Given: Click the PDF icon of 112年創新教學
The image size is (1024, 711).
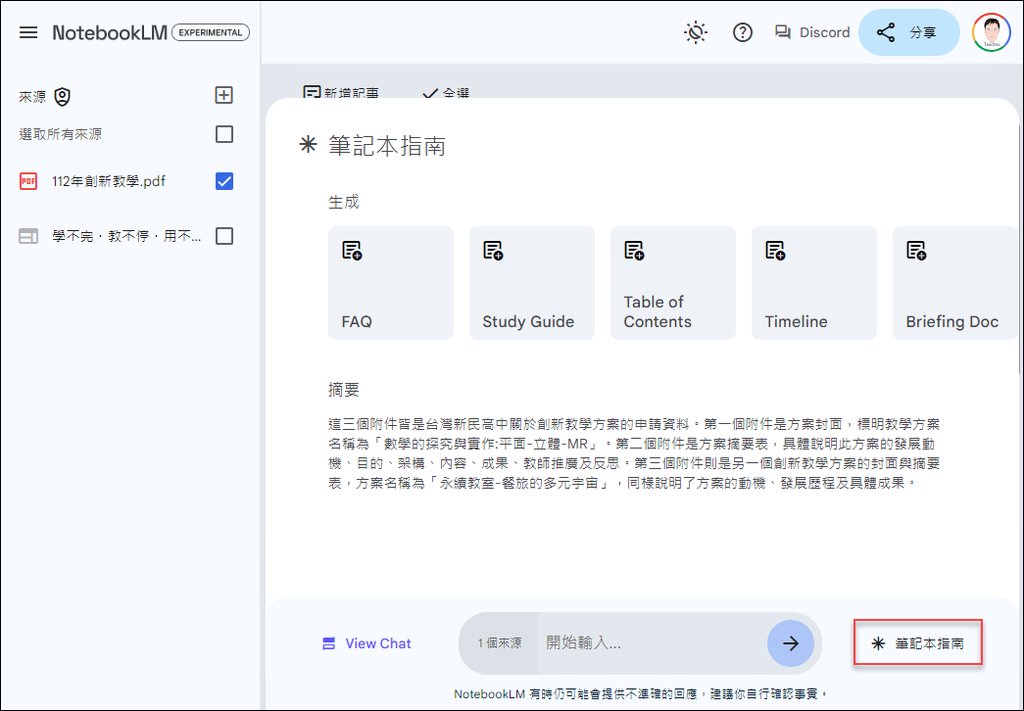Looking at the screenshot, I should pyautogui.click(x=28, y=181).
